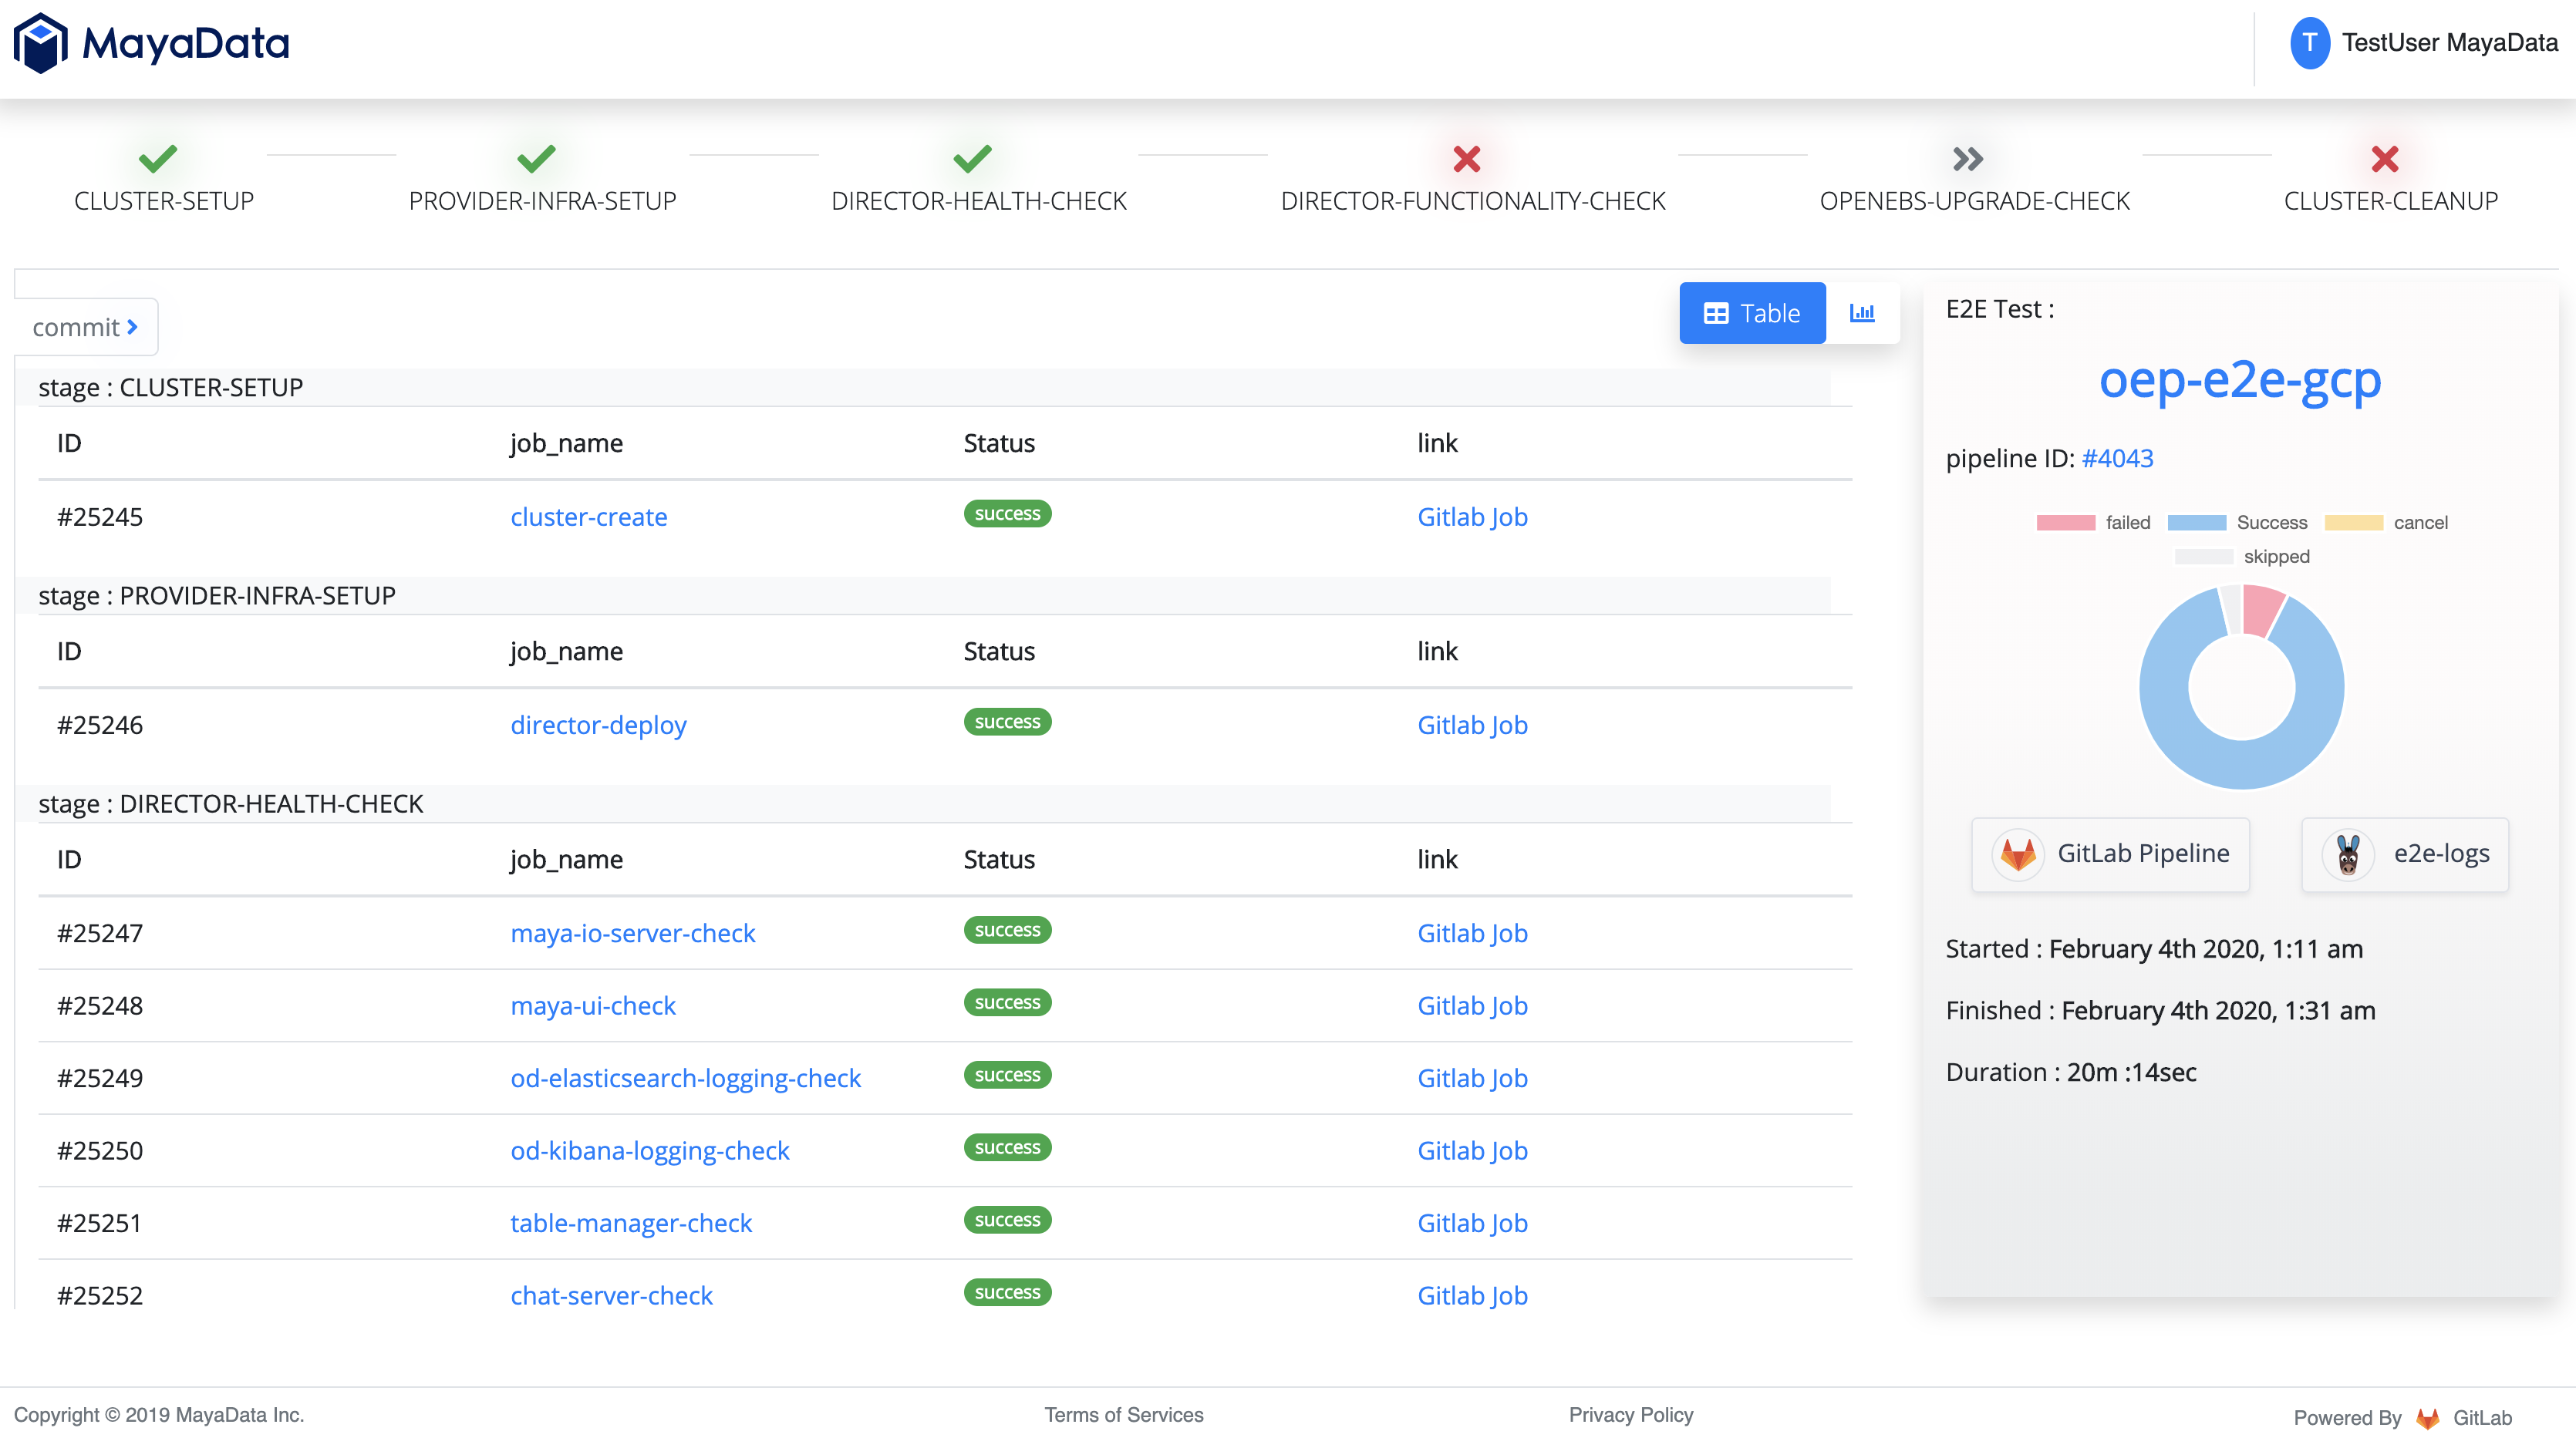Open the director-deploy job link

(598, 725)
